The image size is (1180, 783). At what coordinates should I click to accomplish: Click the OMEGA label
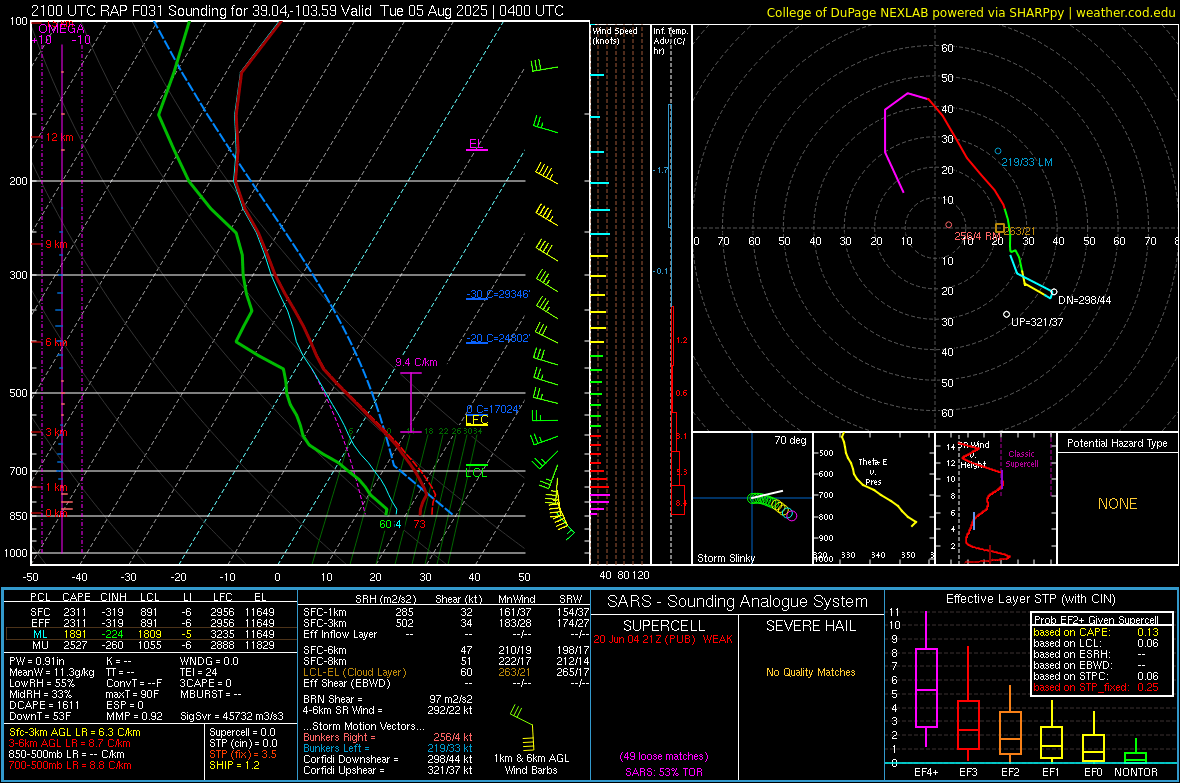pos(61,29)
